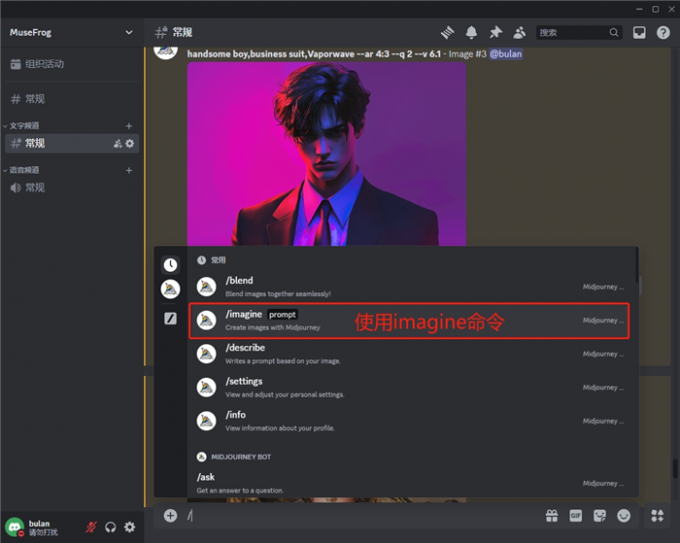Open the generated portrait image
The height and width of the screenshot is (543, 680).
click(x=327, y=154)
